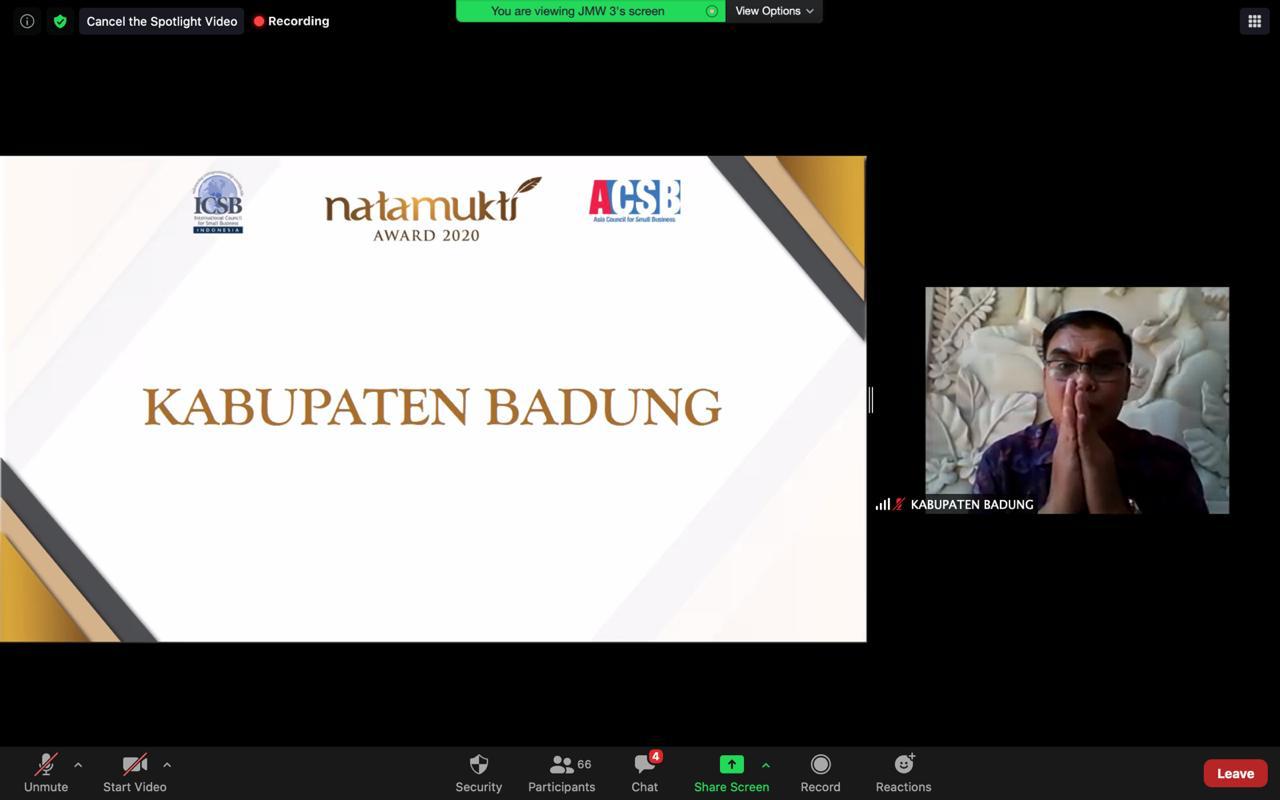Open the Participants panel

tap(561, 773)
